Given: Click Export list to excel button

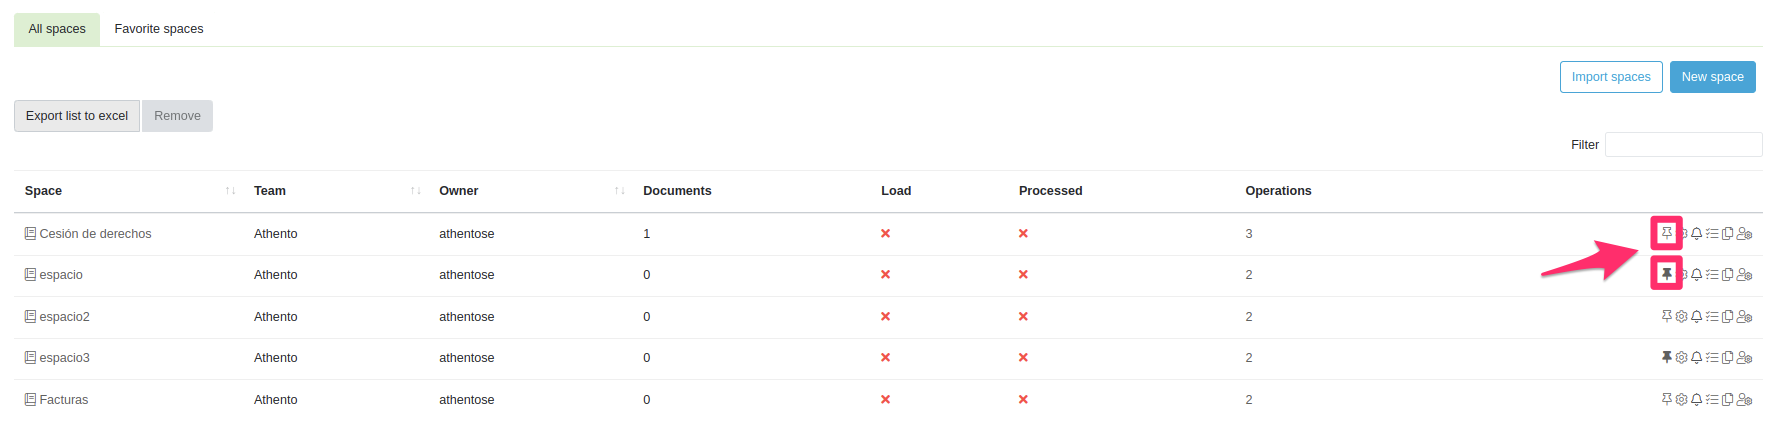Looking at the screenshot, I should pyautogui.click(x=77, y=116).
